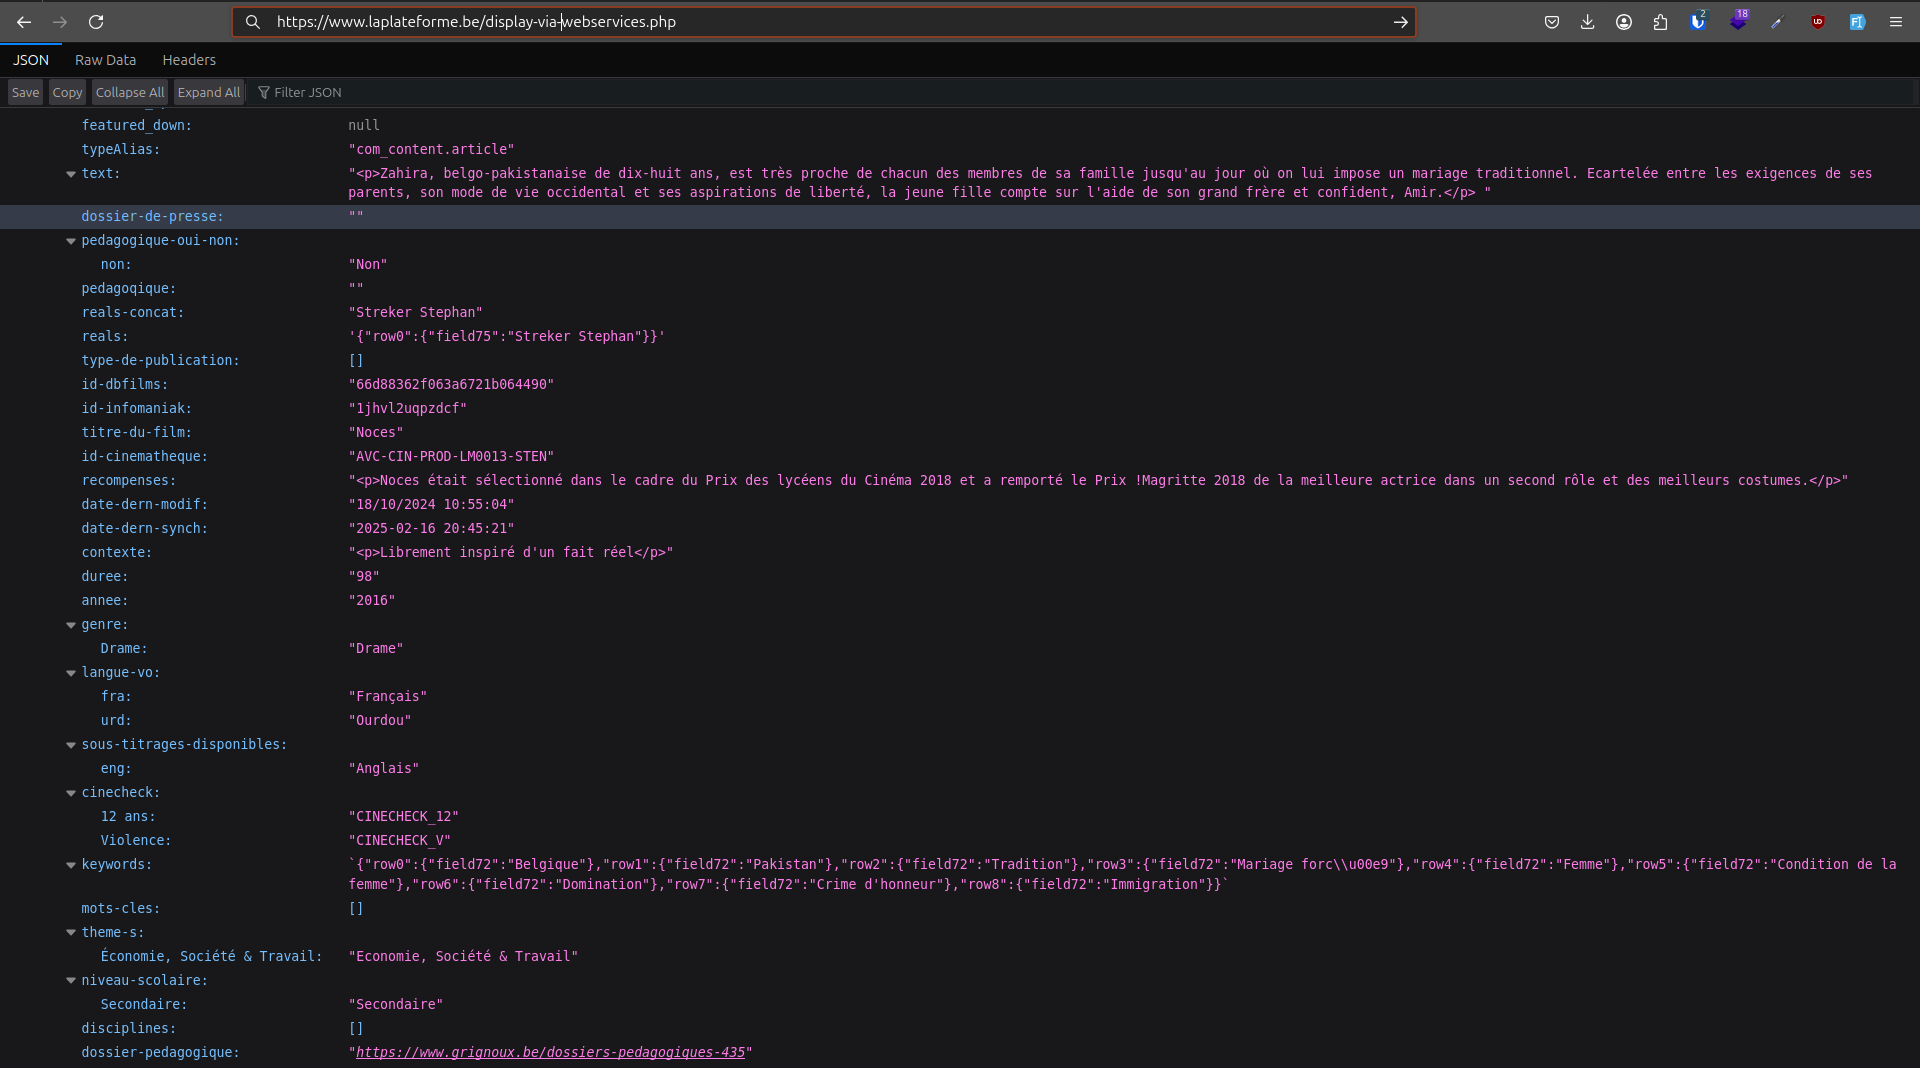1920x1068 pixels.
Task: Collapse the text node
Action: tap(71, 174)
